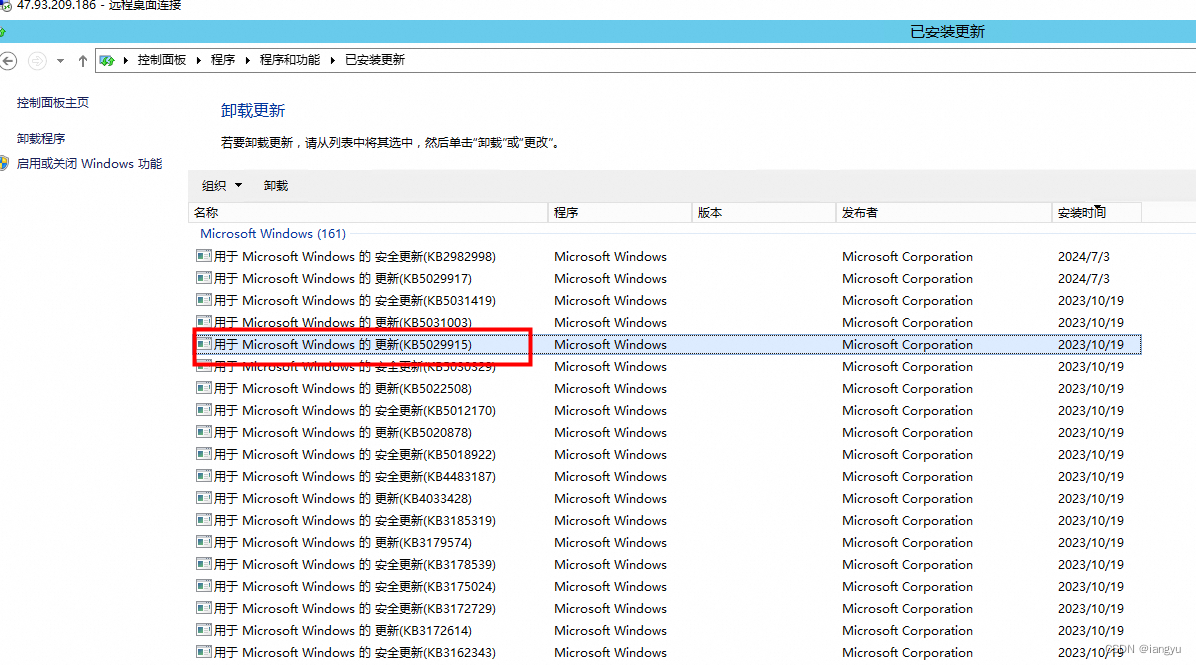Sort by the 安装时间 column header
1196x665 pixels.
click(1097, 212)
